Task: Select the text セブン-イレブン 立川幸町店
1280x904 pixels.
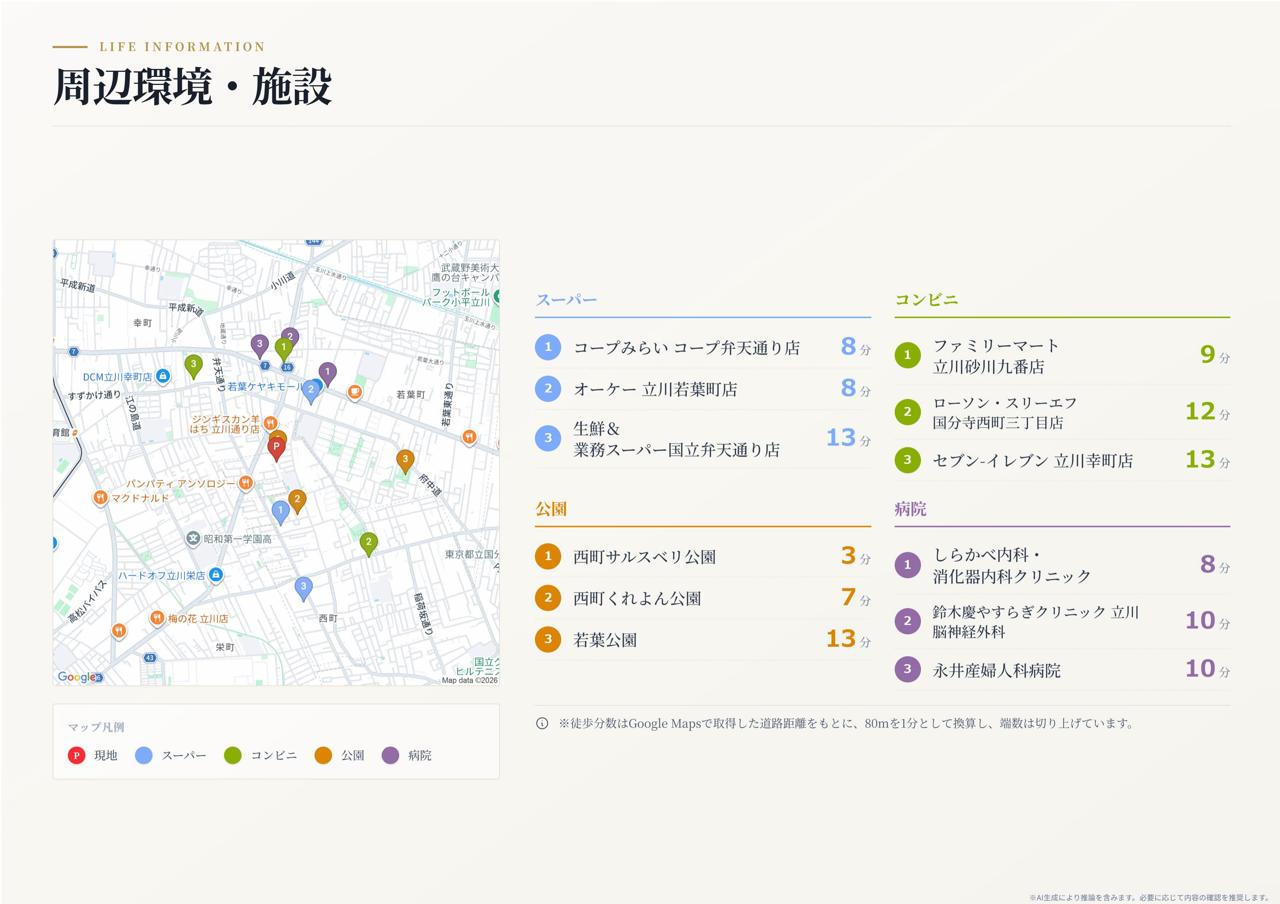Action: [x=1033, y=460]
